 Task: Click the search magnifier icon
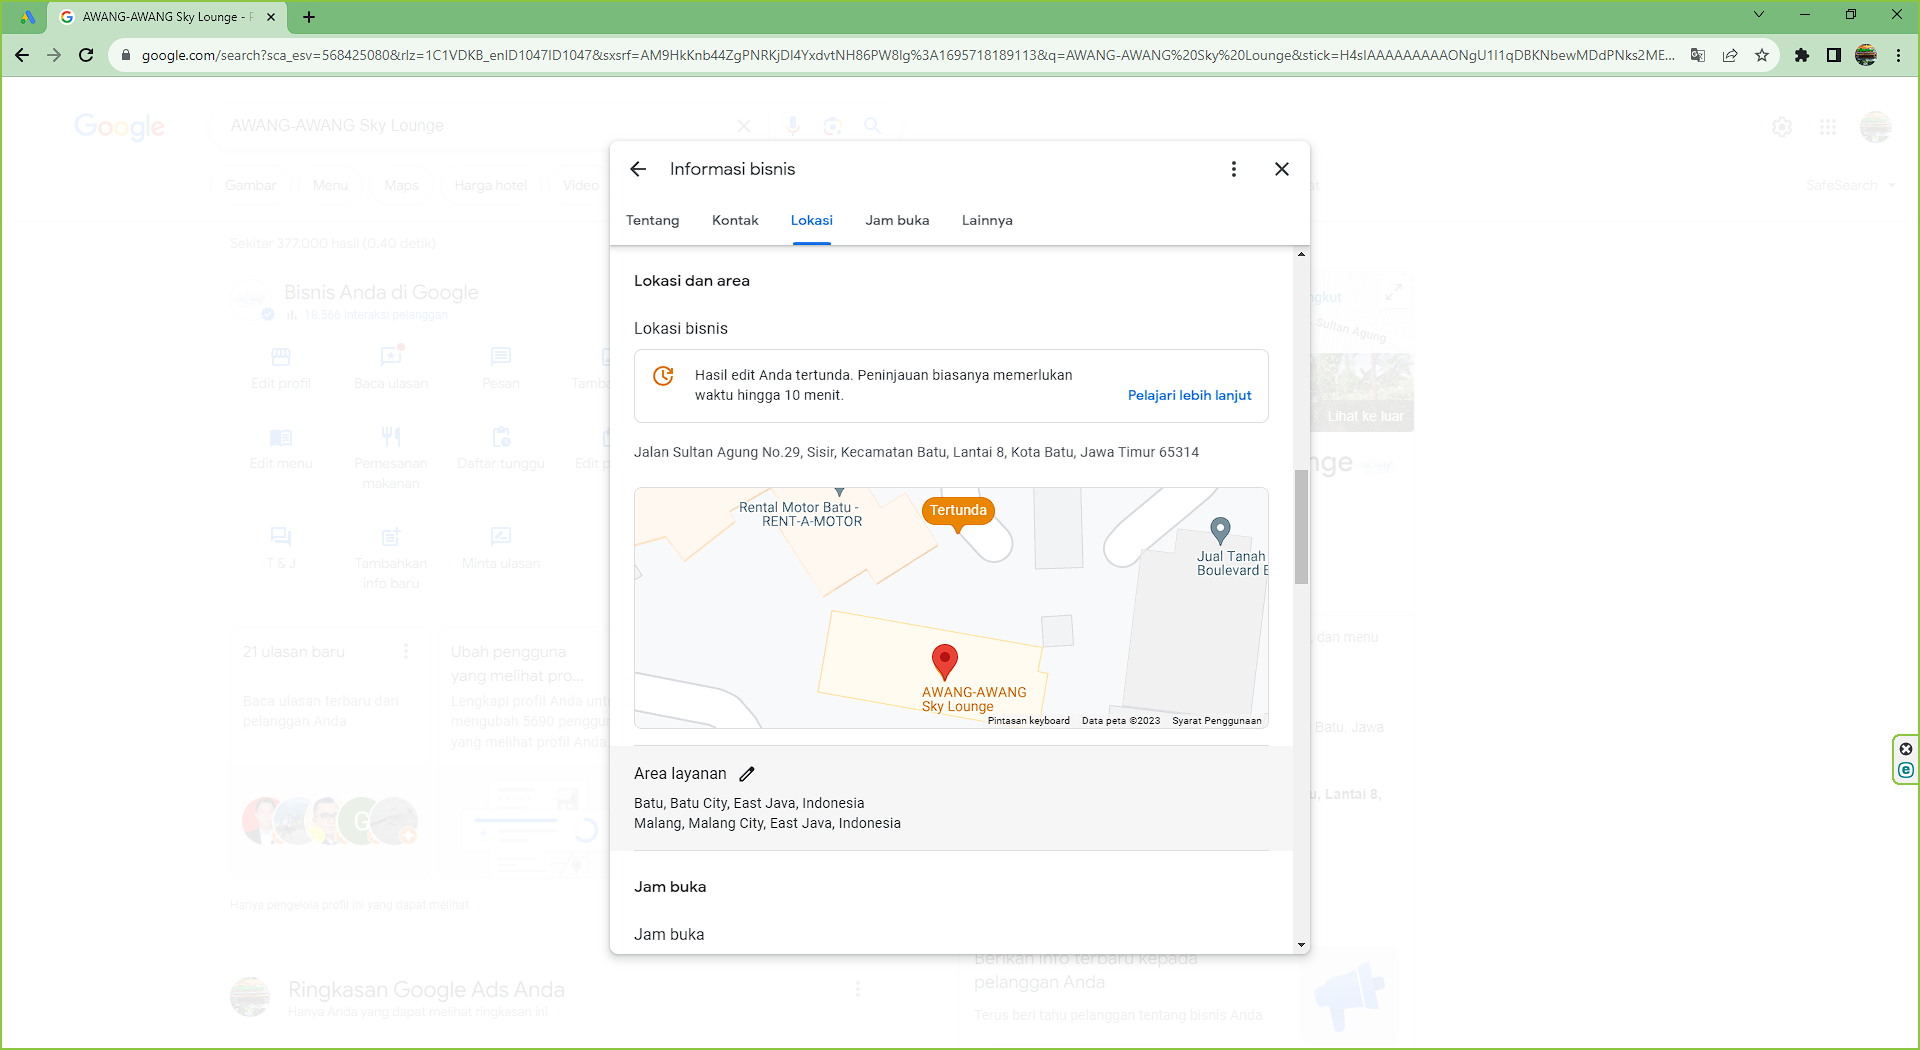pos(872,126)
